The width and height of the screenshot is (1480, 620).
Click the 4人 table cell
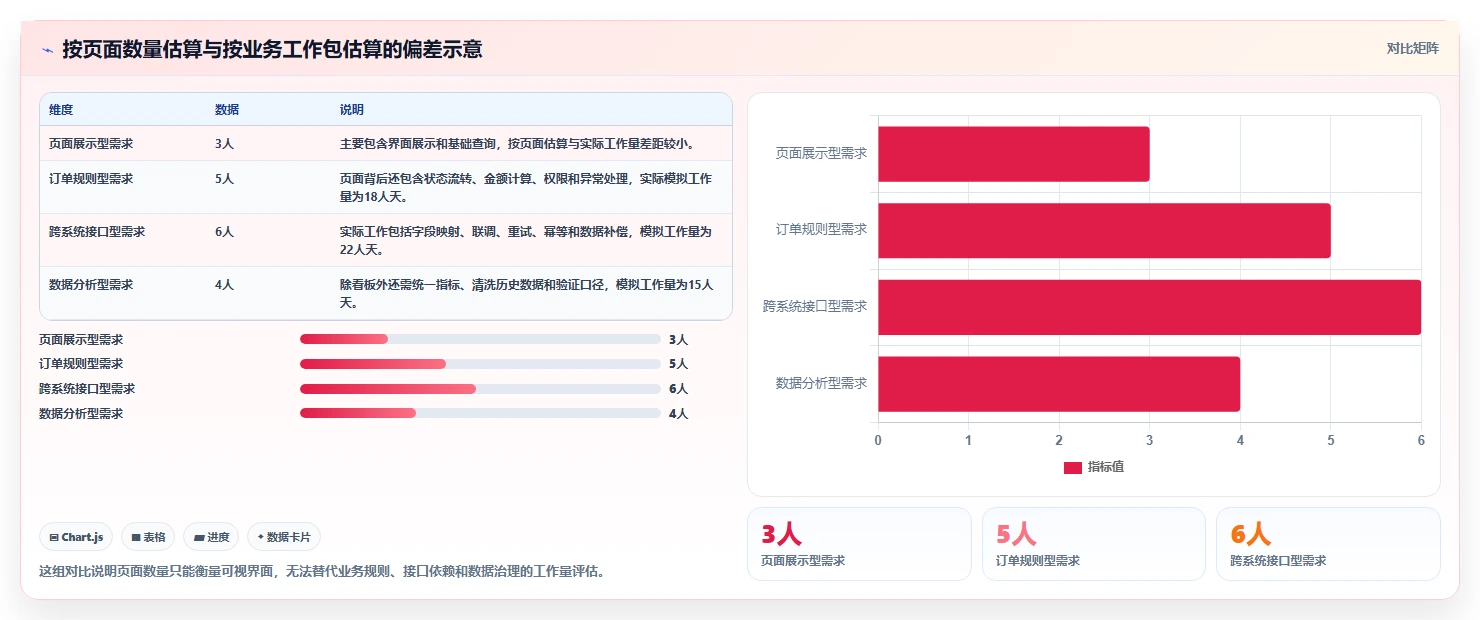(224, 285)
